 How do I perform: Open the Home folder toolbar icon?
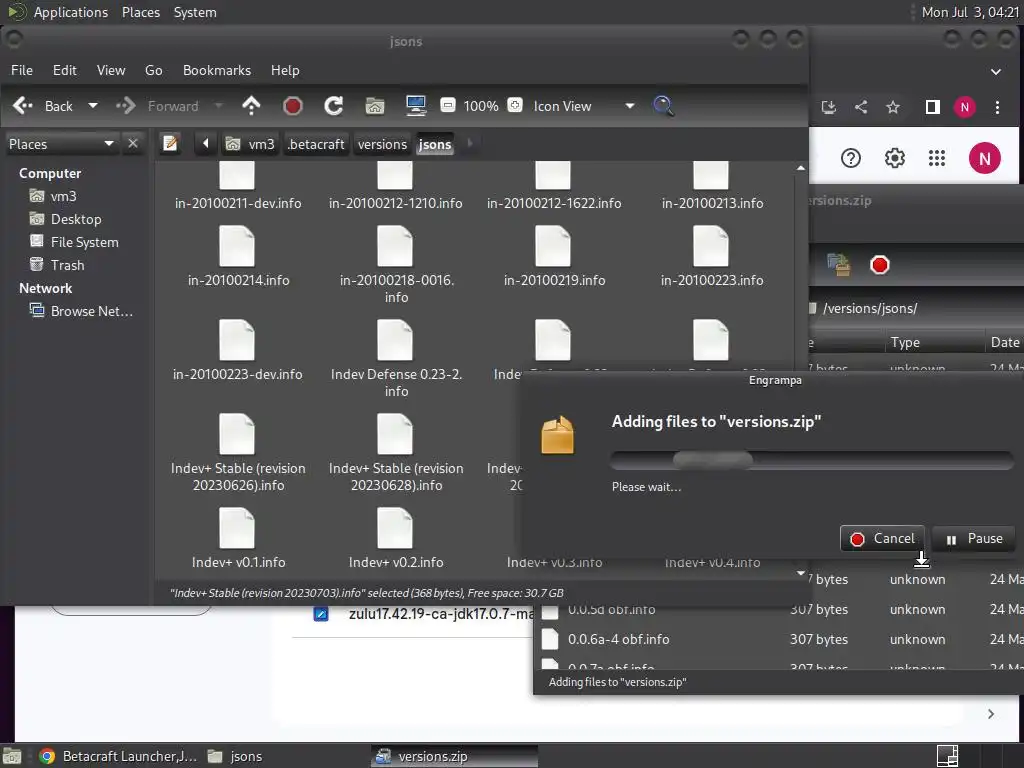375,106
